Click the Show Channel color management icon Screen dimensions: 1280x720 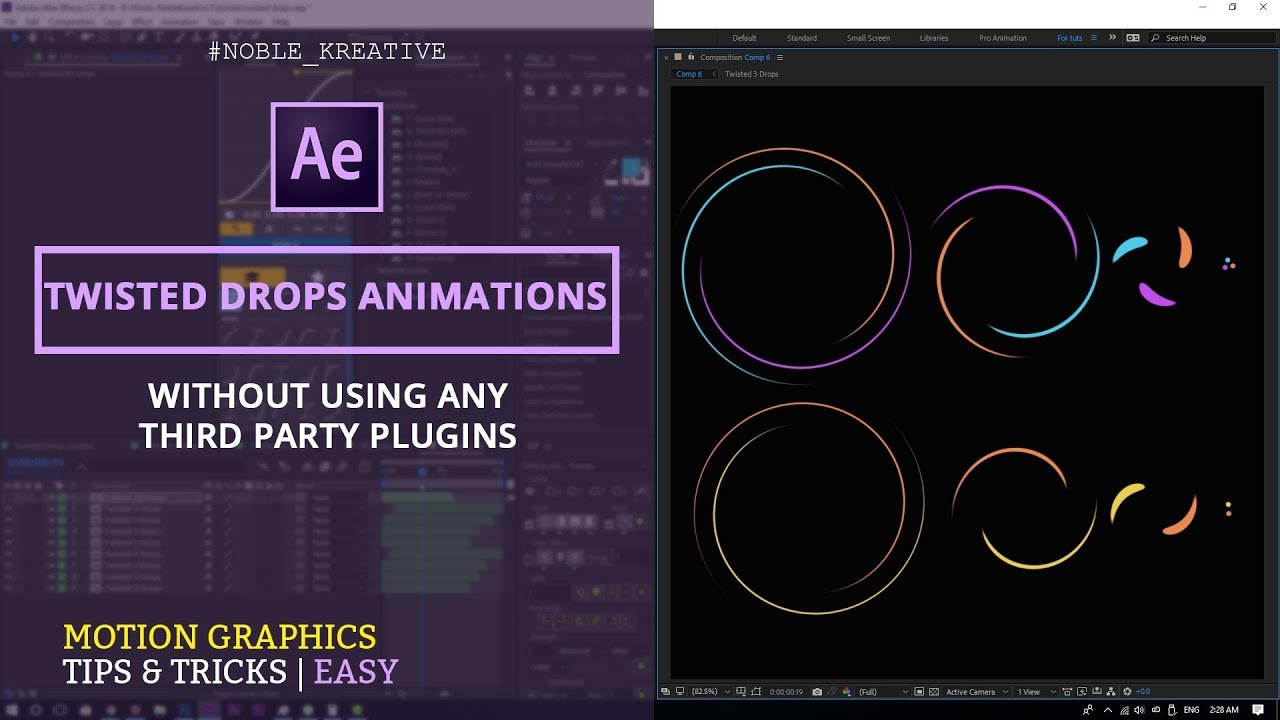pyautogui.click(x=847, y=692)
